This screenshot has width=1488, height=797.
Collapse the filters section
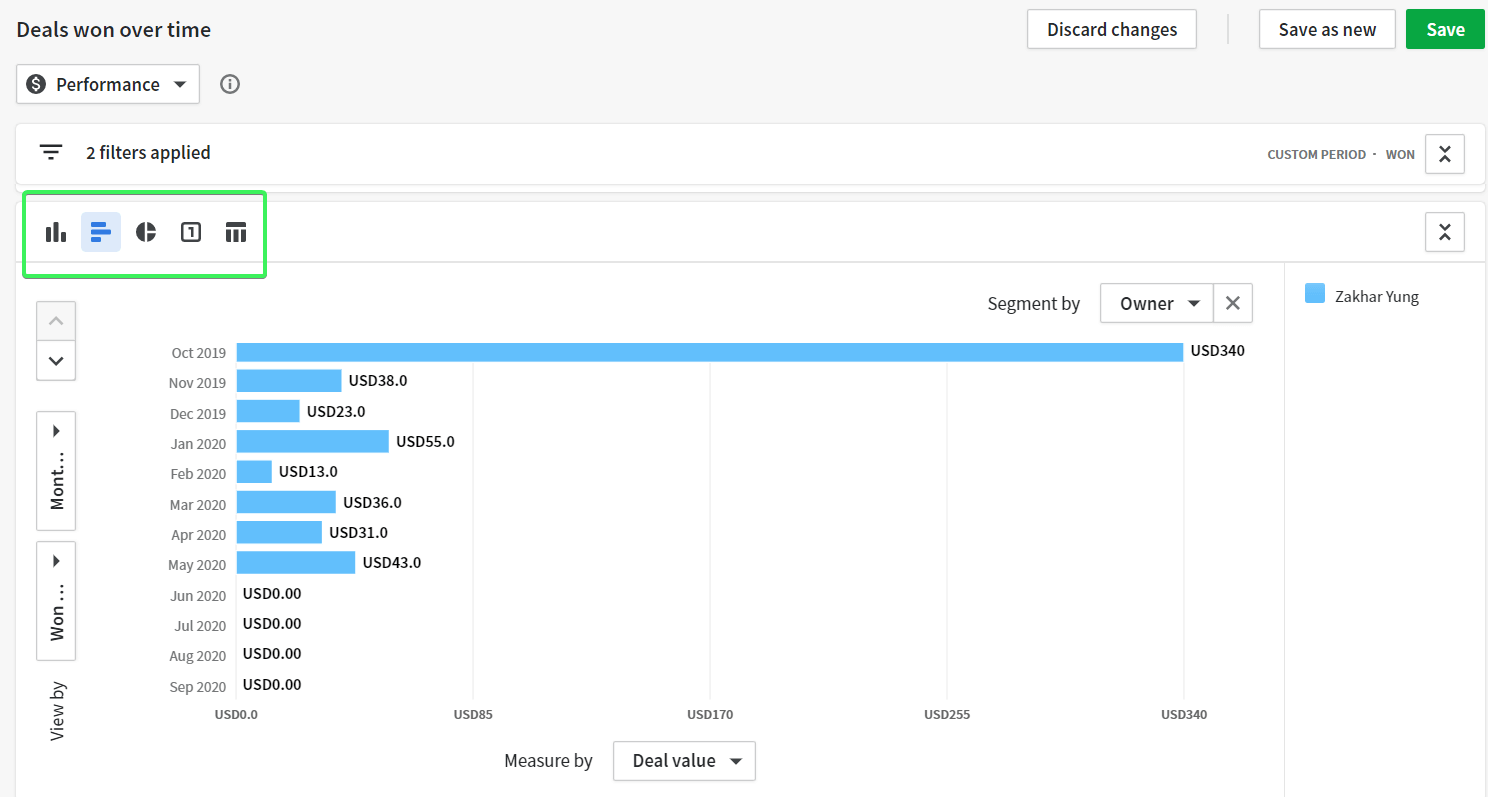point(1444,154)
